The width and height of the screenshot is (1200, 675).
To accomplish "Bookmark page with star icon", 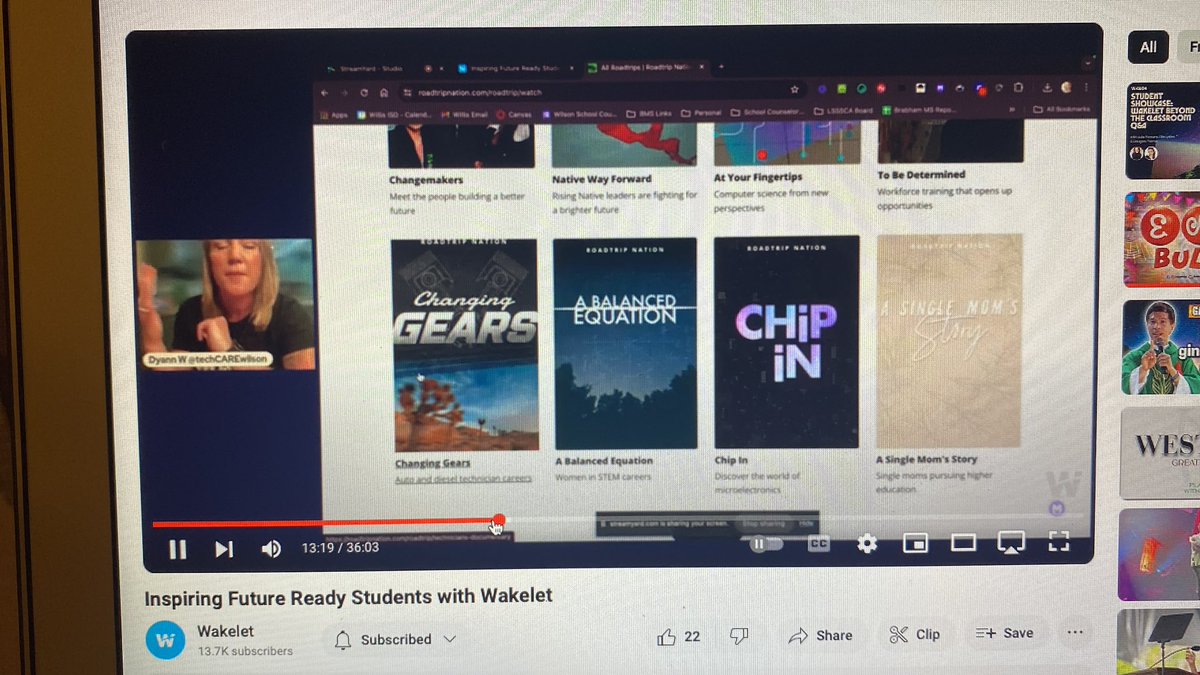I will click(x=793, y=90).
